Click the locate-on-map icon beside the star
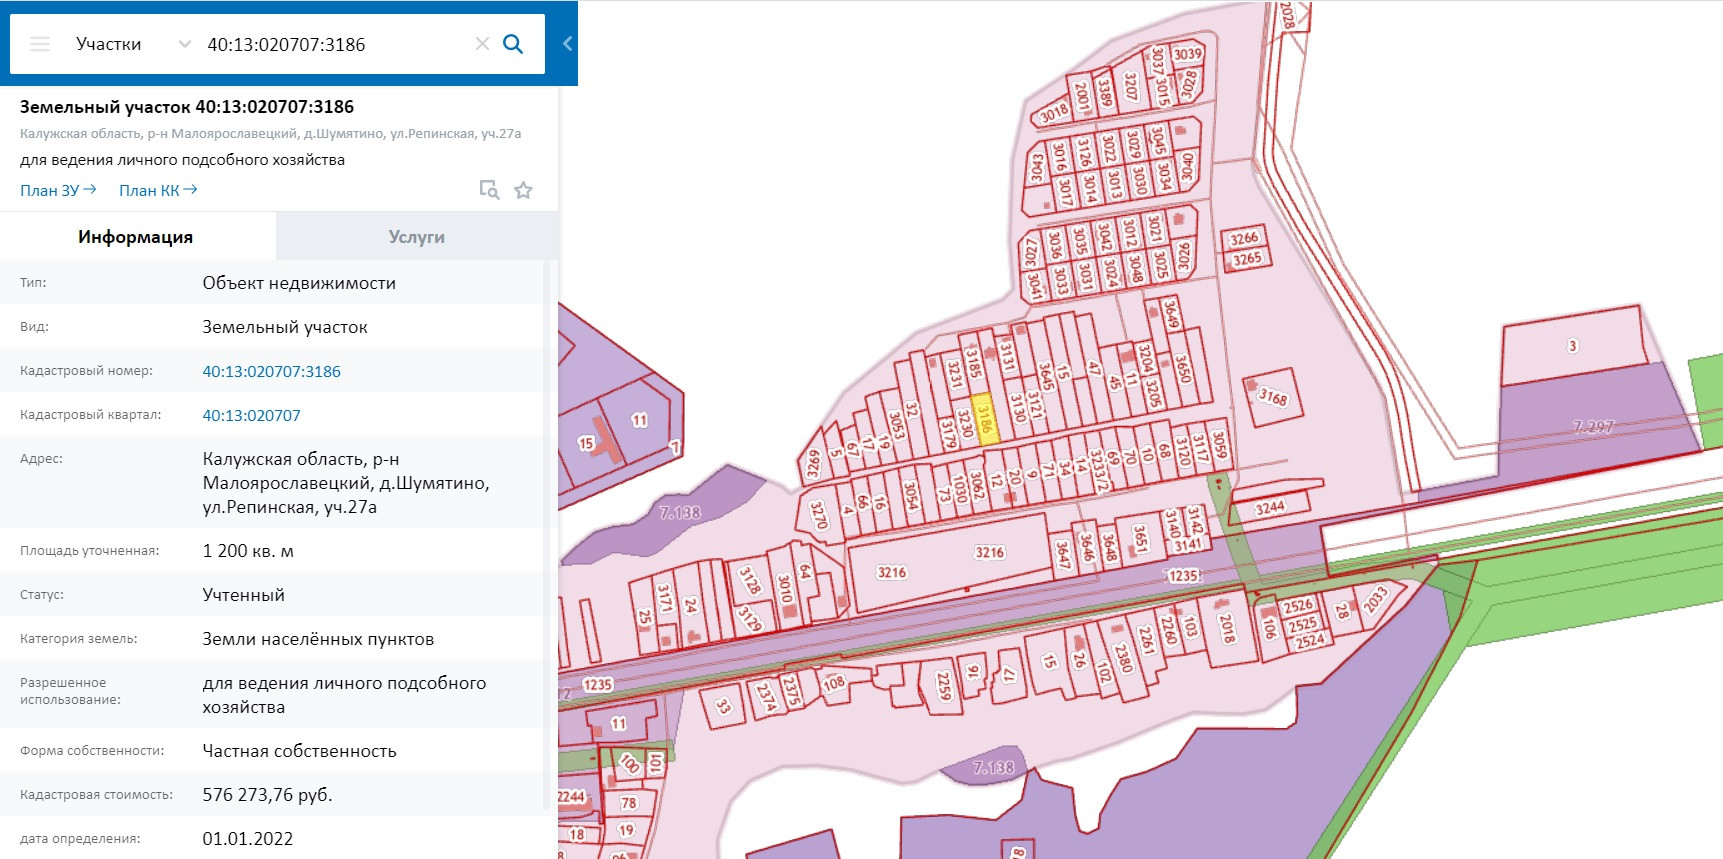The height and width of the screenshot is (859, 1723). pyautogui.click(x=489, y=190)
